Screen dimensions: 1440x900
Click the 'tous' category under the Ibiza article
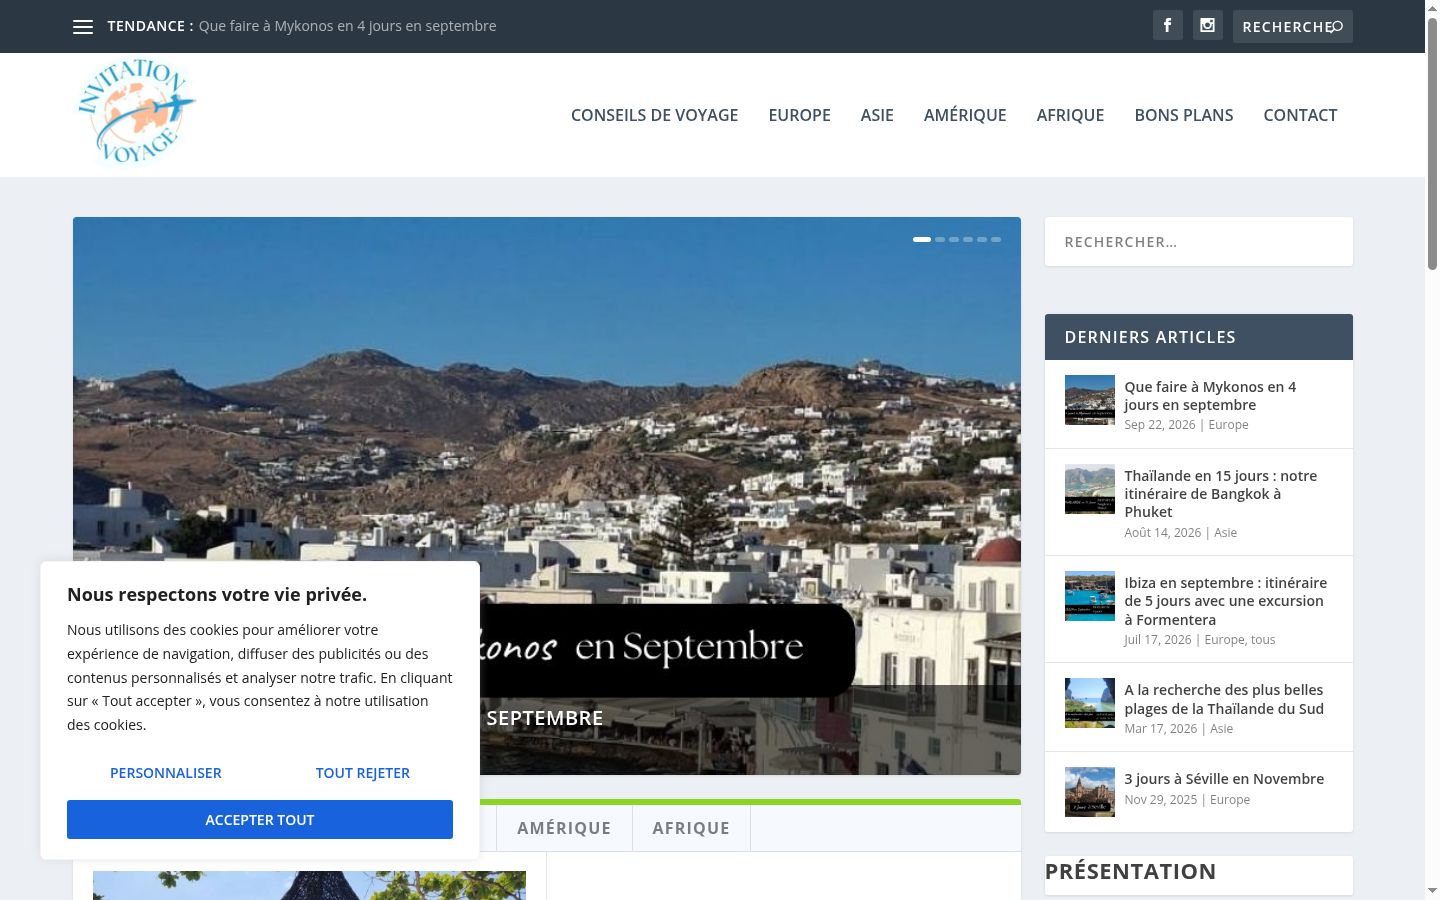[1263, 640]
